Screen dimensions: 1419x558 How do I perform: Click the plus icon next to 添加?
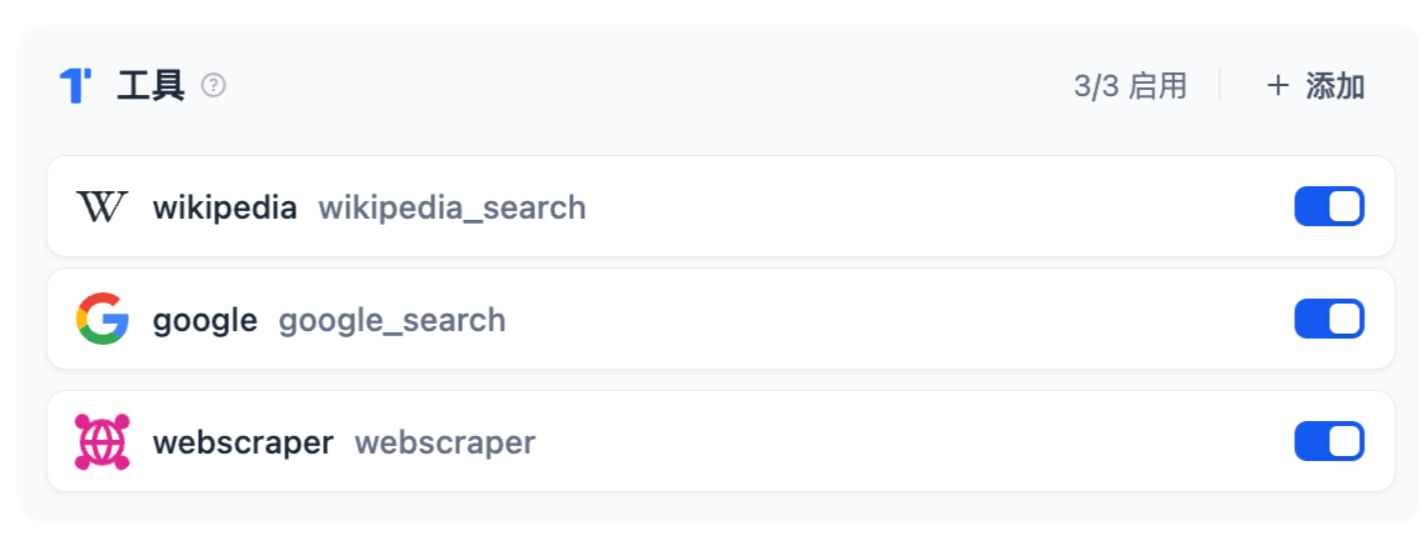point(1277,86)
